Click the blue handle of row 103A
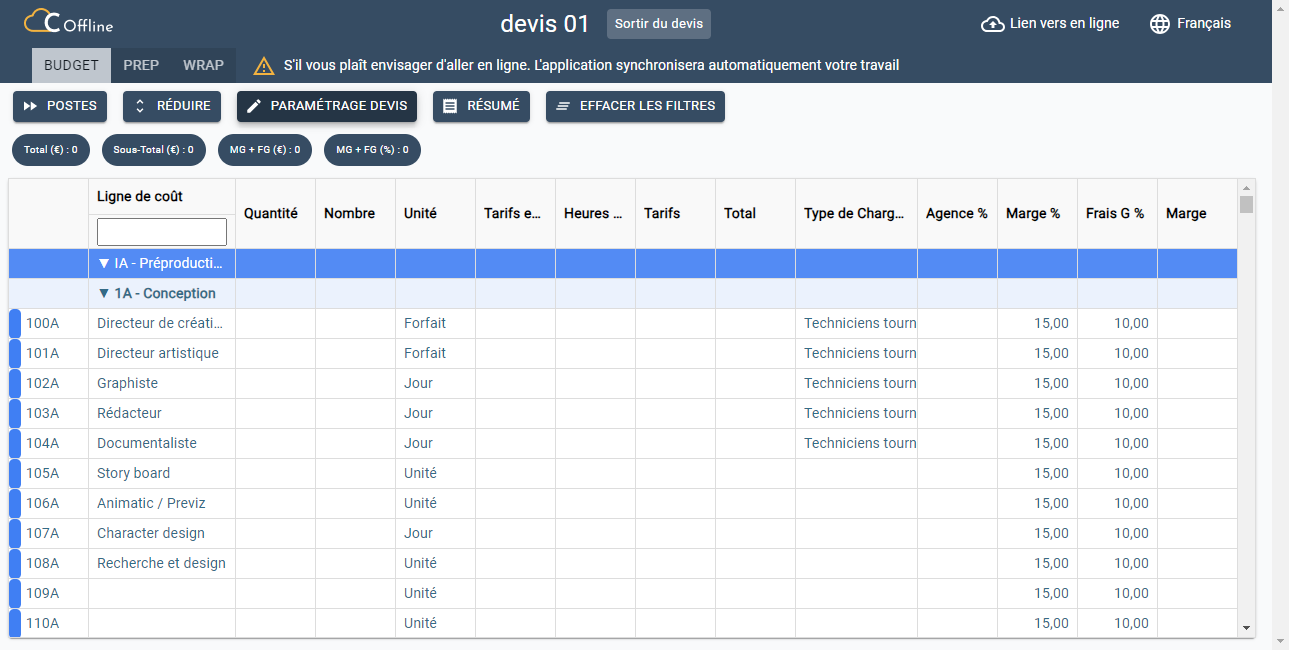This screenshot has height=650, width=1289. click(x=14, y=414)
